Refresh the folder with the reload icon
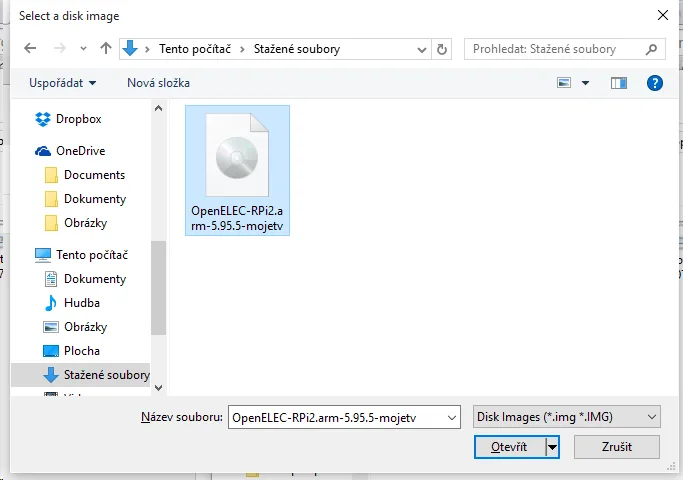Image resolution: width=683 pixels, height=480 pixels. pyautogui.click(x=442, y=49)
